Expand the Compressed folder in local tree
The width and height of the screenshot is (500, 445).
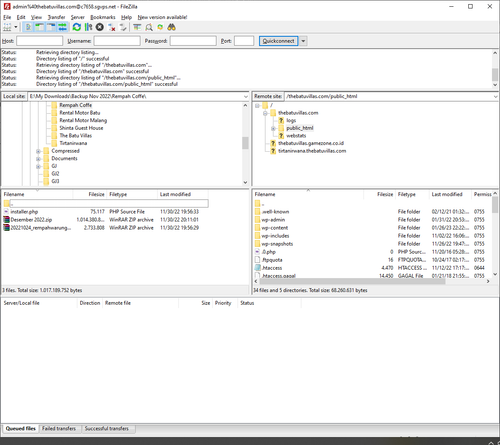tap(38, 151)
